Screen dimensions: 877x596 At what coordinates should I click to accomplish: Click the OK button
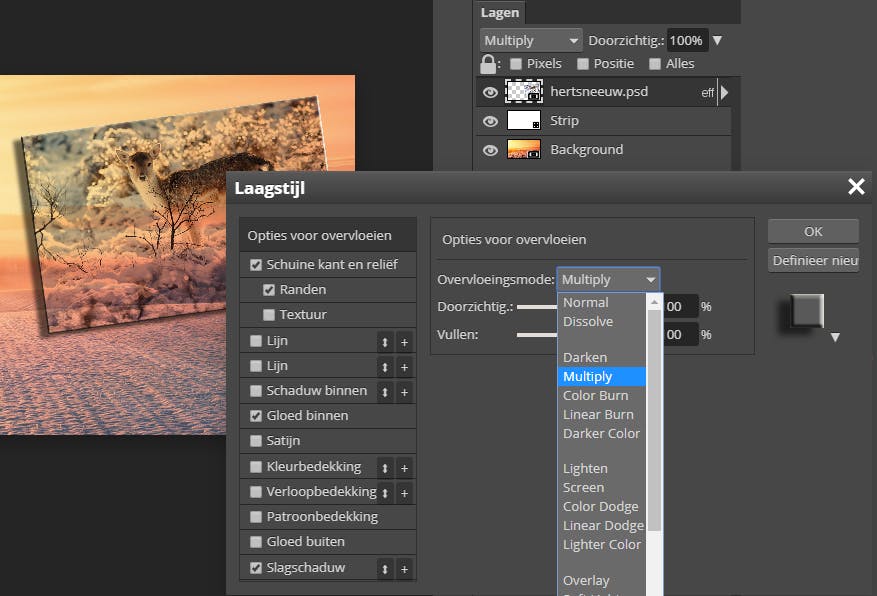[813, 231]
